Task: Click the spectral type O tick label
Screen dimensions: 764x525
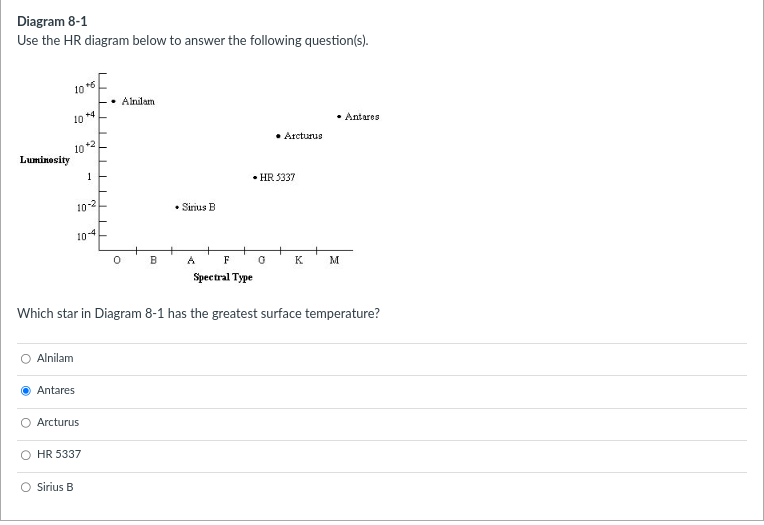Action: 117,262
